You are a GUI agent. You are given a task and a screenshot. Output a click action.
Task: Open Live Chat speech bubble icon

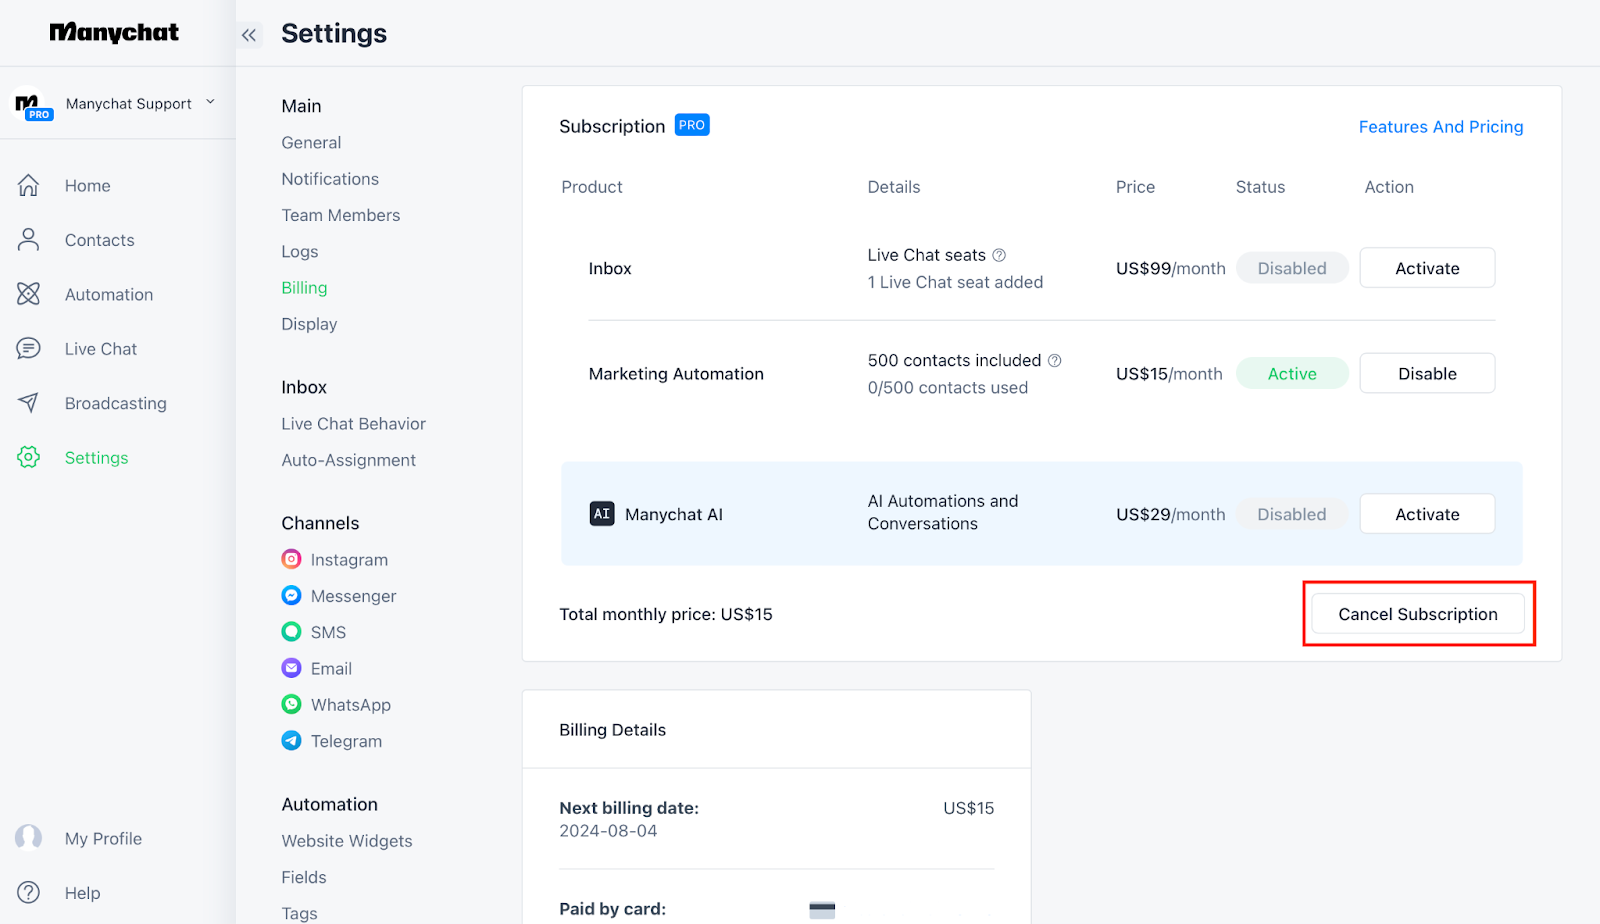pyautogui.click(x=28, y=348)
